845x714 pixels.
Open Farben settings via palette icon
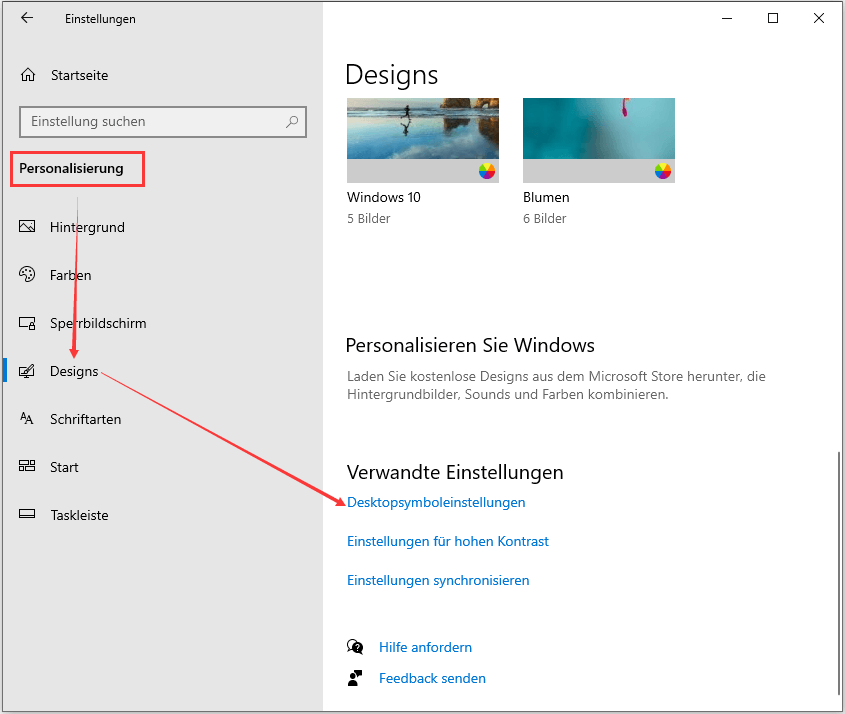pos(26,275)
